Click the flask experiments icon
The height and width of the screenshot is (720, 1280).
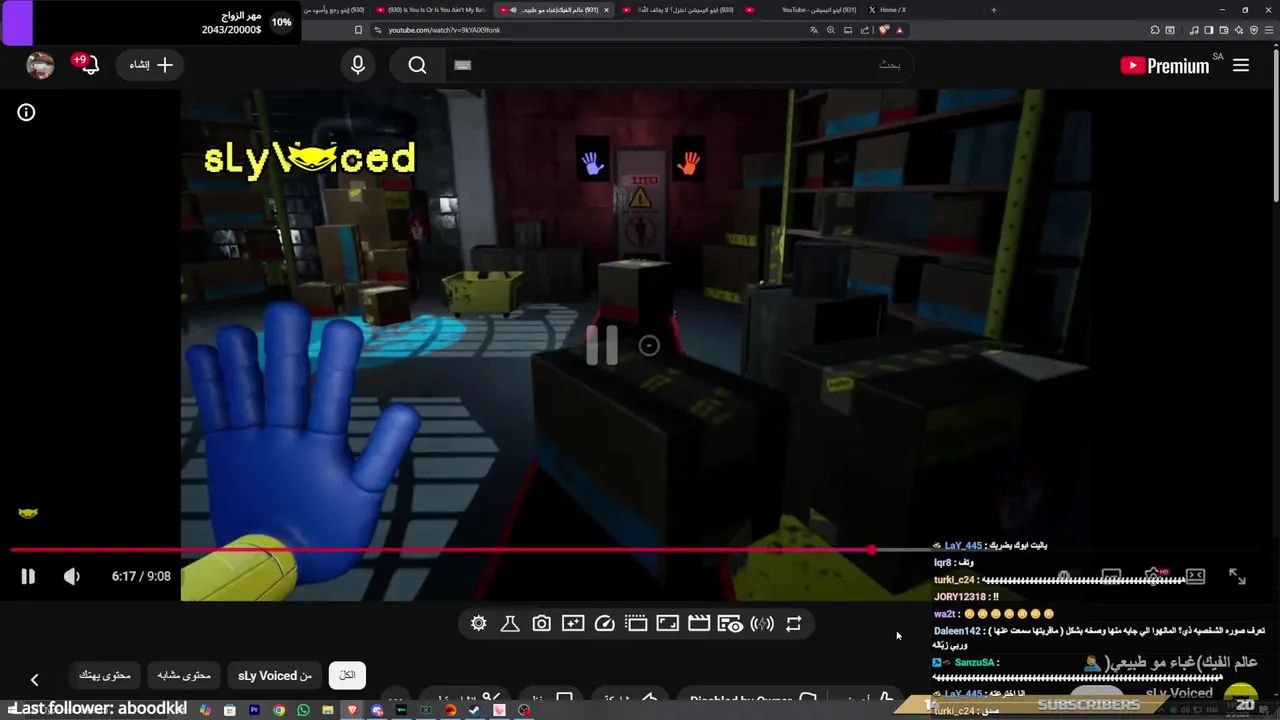(510, 623)
